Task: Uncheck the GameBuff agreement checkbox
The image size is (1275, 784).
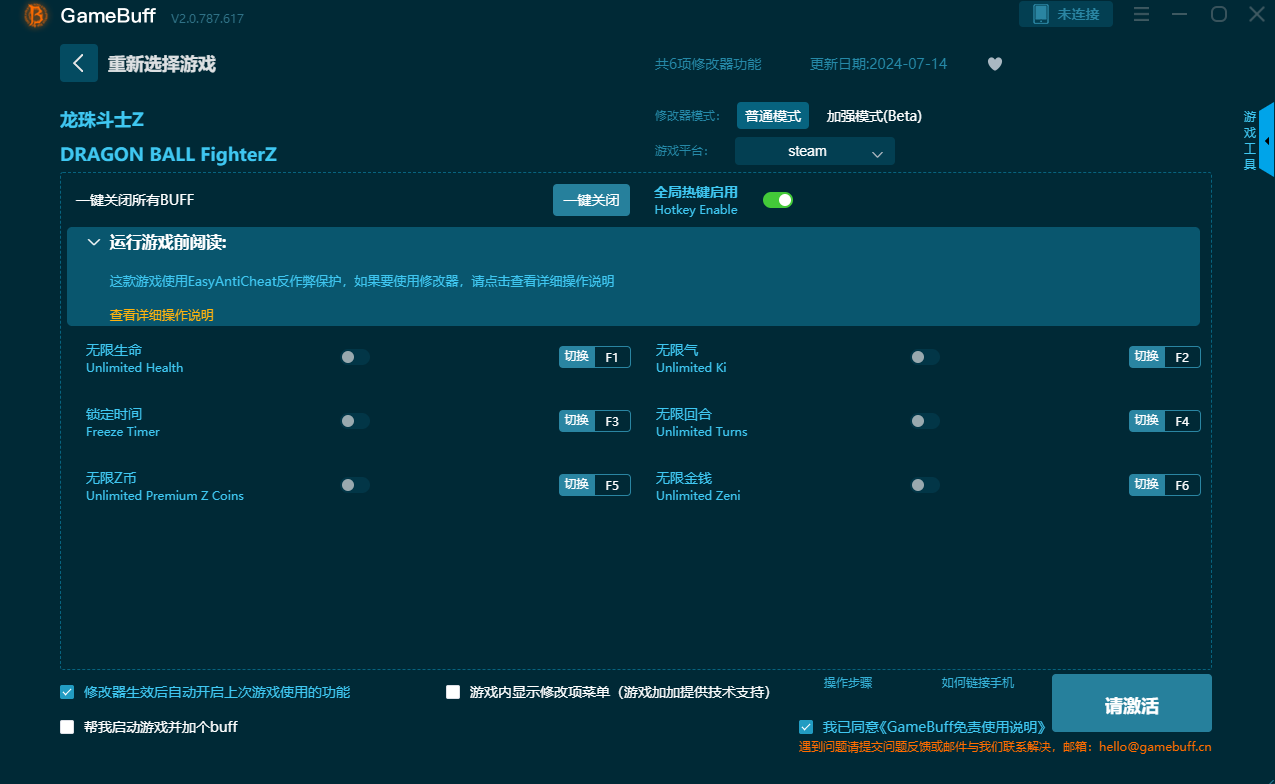Action: coord(805,726)
